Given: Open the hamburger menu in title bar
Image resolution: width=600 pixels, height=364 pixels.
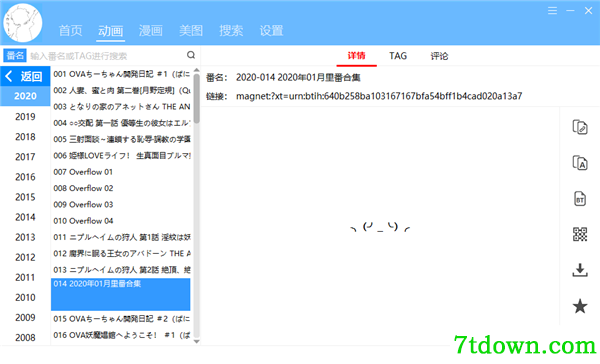Looking at the screenshot, I should click(552, 11).
